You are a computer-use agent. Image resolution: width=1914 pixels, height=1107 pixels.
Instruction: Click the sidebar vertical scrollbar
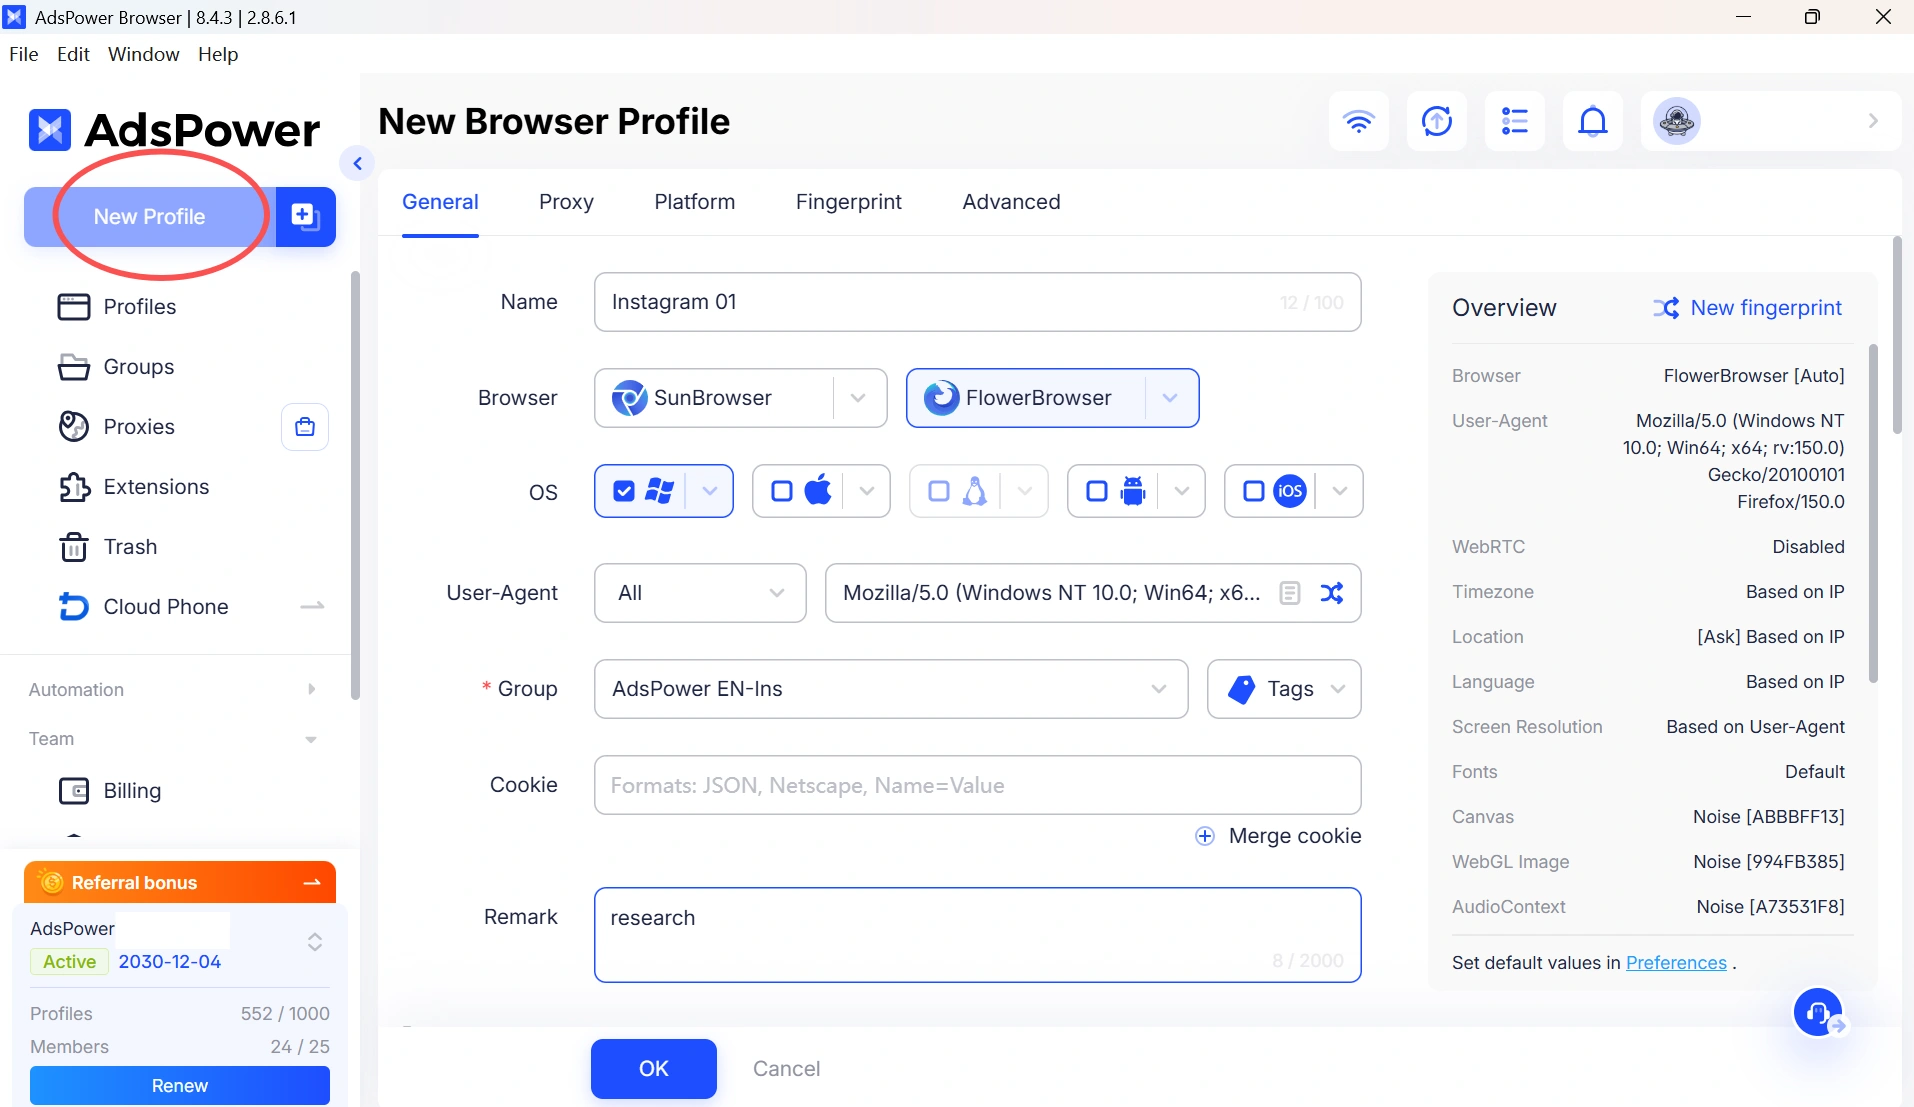tap(355, 485)
